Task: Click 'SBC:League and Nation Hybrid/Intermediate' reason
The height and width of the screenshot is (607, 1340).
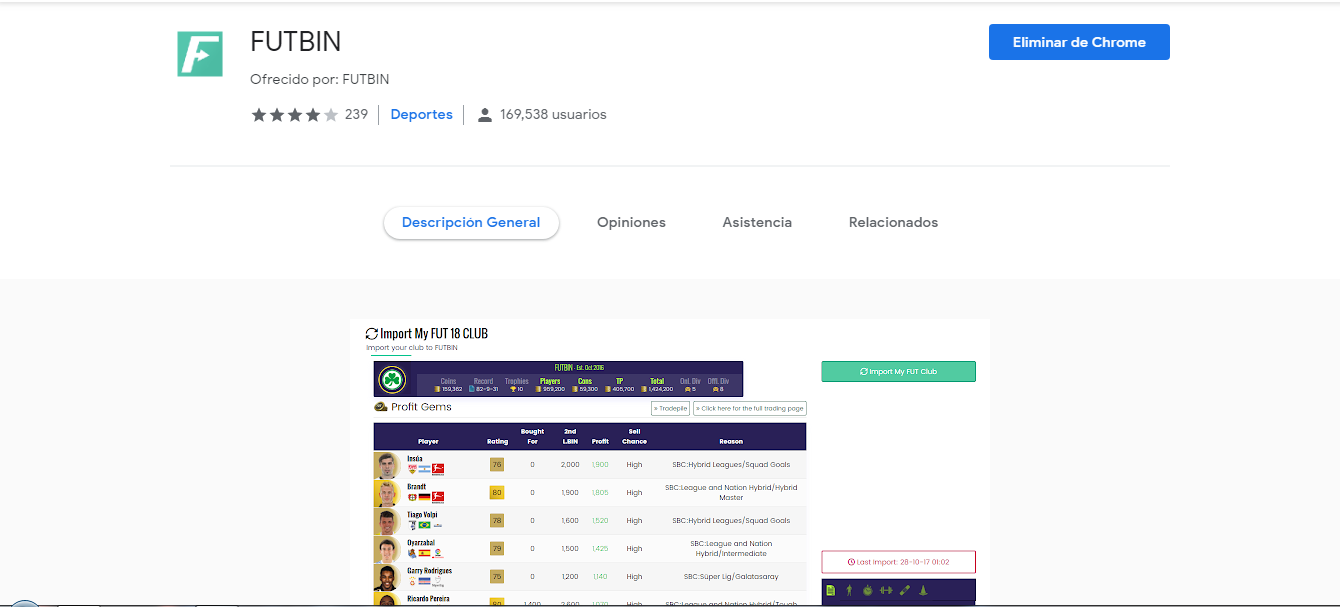Action: (x=731, y=548)
